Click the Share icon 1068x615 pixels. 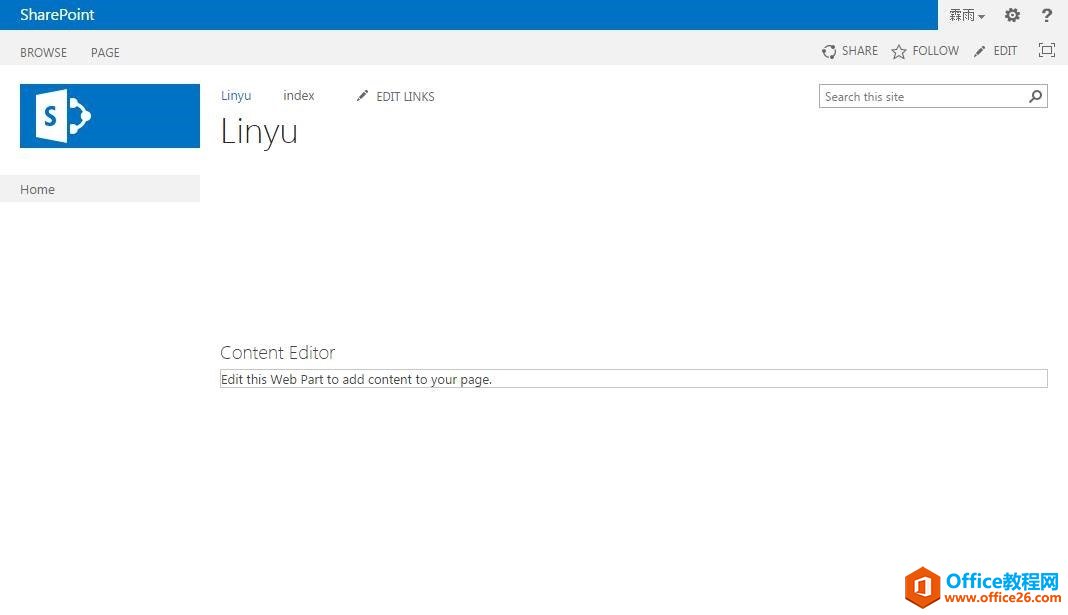click(x=829, y=51)
